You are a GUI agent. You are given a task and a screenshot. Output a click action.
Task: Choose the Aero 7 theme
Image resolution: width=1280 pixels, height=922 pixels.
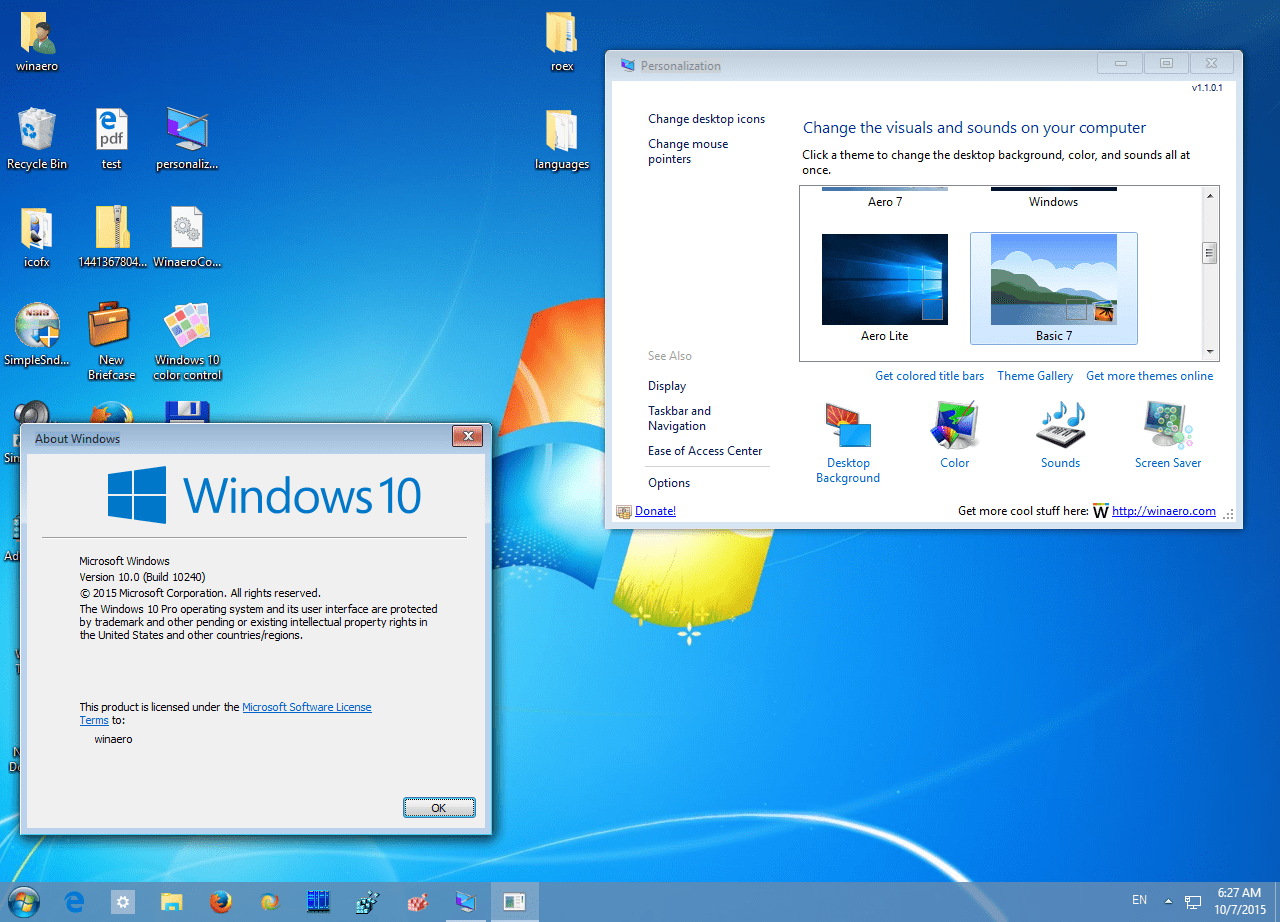(x=885, y=201)
